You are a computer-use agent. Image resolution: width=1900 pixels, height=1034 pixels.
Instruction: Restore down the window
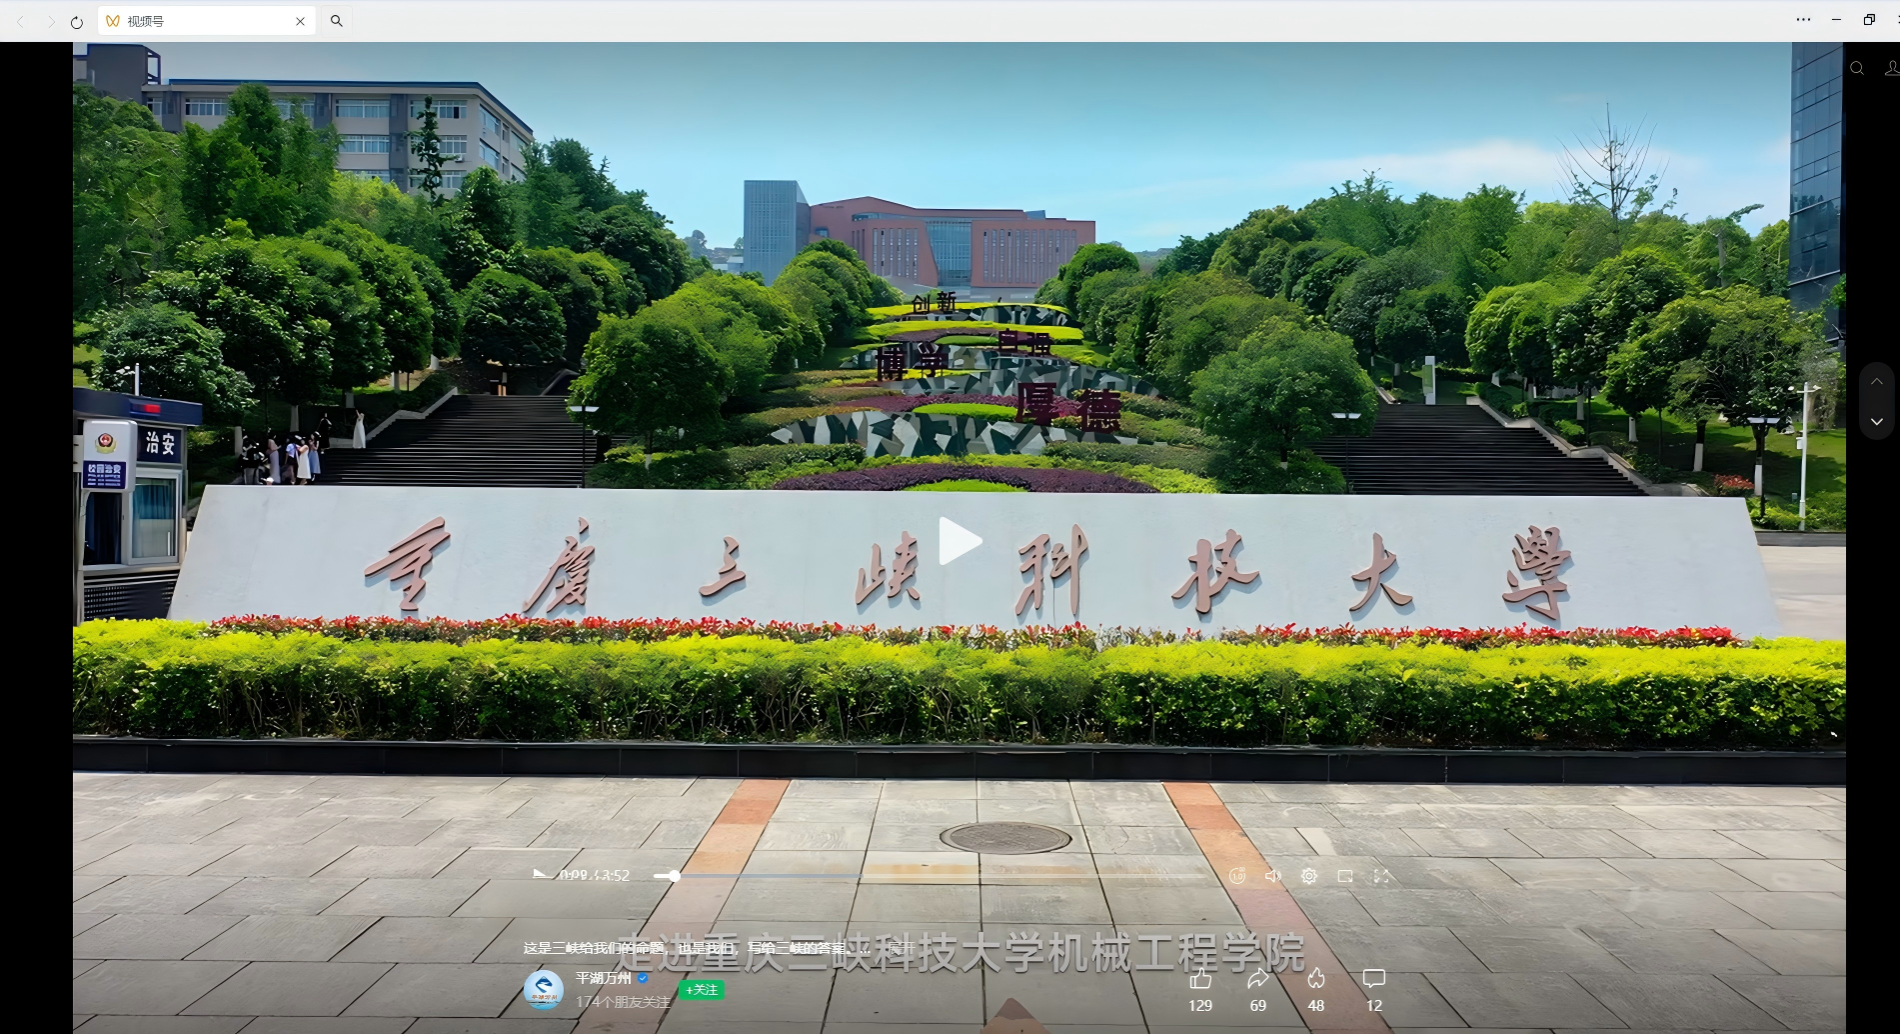[1869, 20]
